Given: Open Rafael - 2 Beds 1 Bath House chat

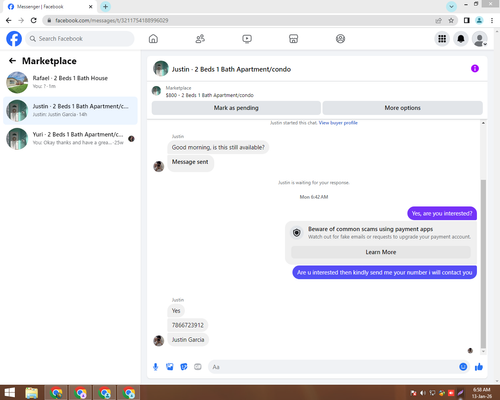Looking at the screenshot, I should 70,82.
